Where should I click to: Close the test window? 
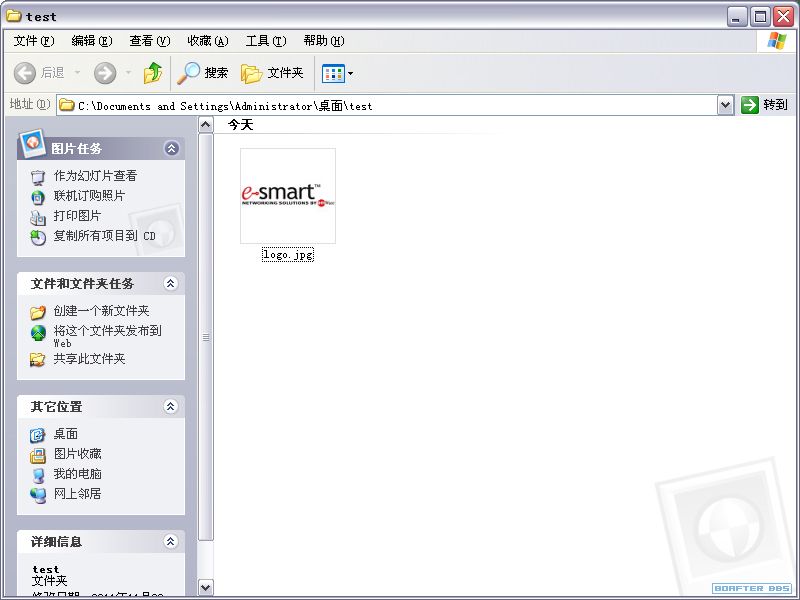pyautogui.click(x=783, y=17)
